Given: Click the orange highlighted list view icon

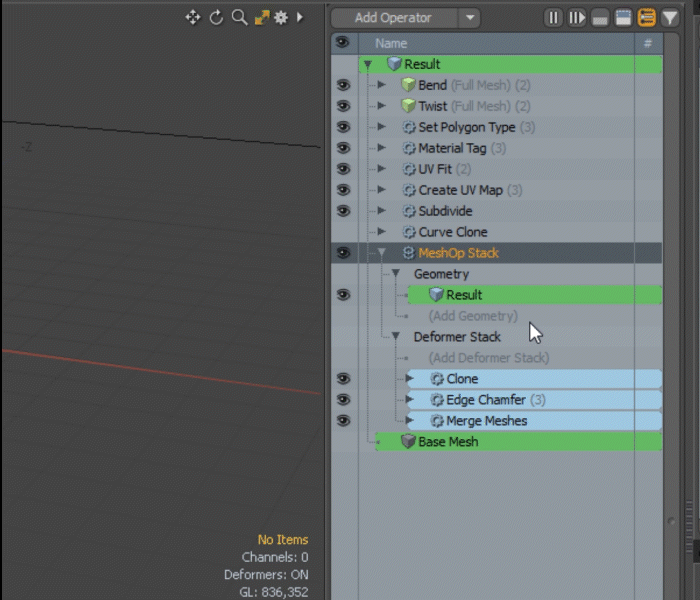Looking at the screenshot, I should click(x=647, y=18).
